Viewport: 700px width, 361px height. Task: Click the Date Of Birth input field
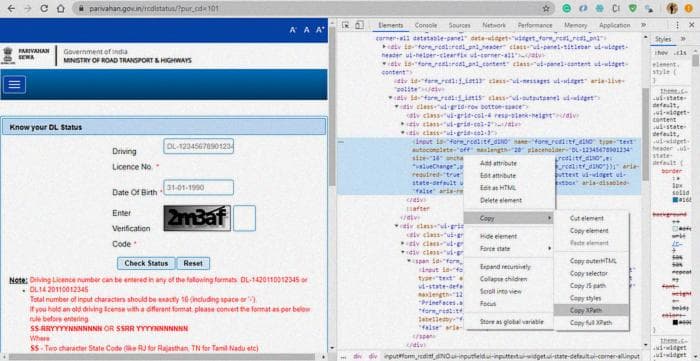pos(199,187)
